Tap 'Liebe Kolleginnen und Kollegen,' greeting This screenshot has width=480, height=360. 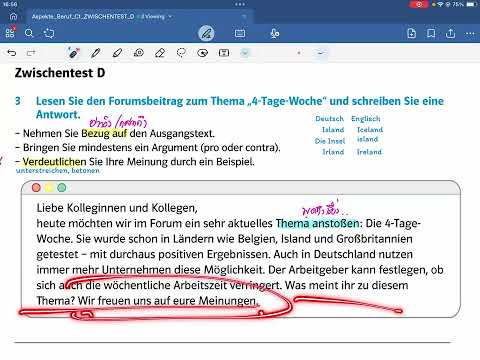[117, 208]
